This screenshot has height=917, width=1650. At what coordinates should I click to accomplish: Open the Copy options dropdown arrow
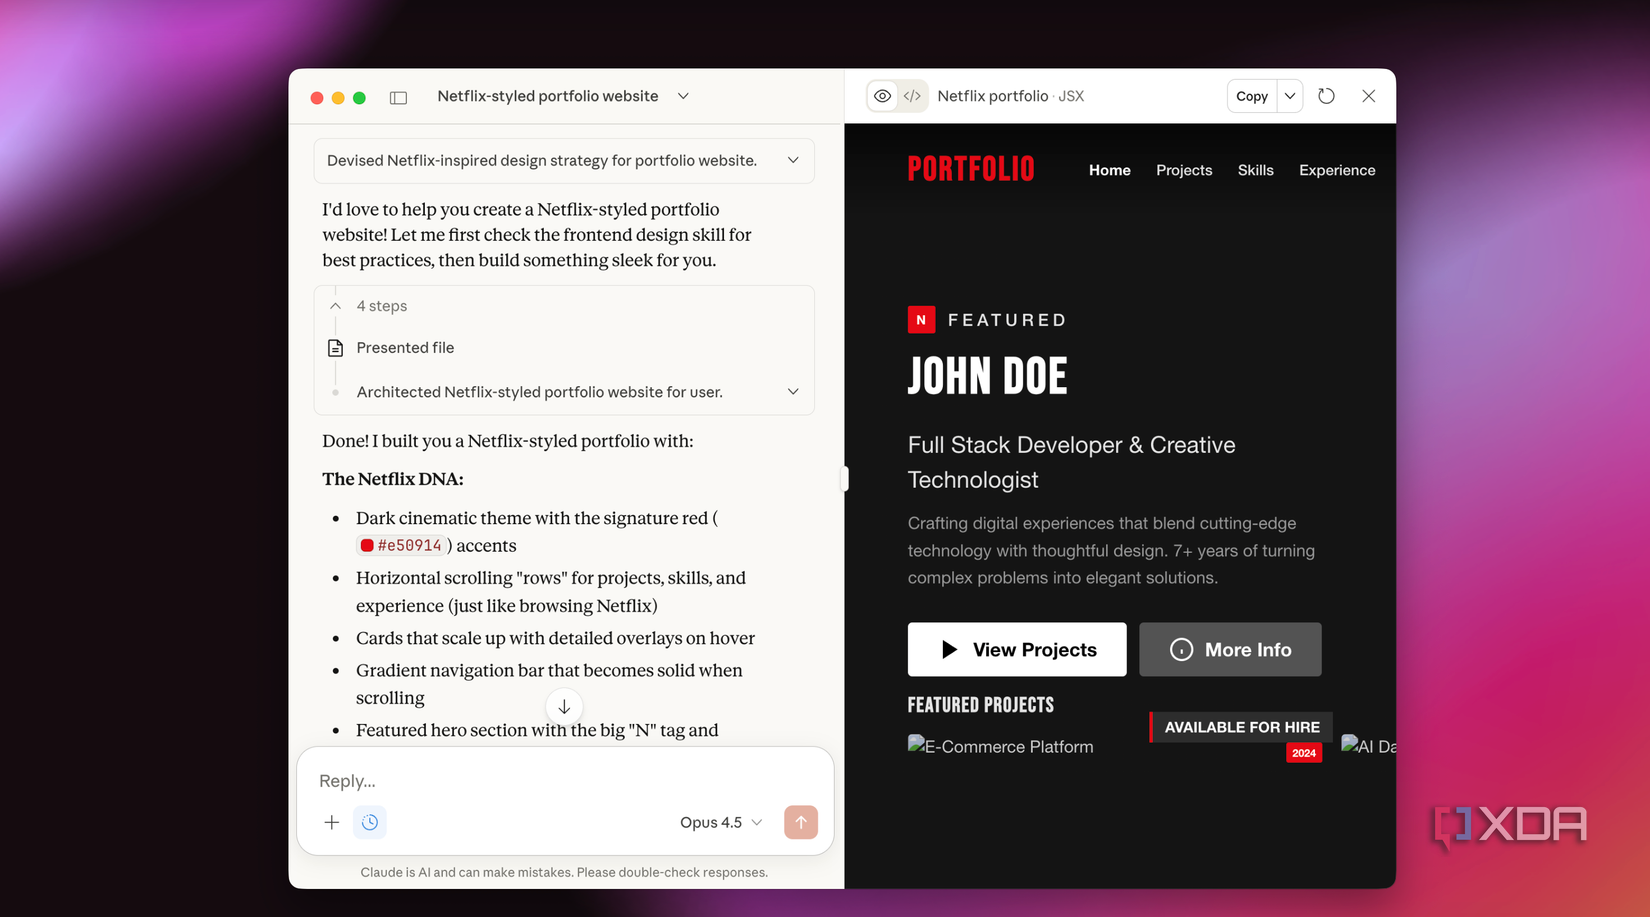[1290, 96]
